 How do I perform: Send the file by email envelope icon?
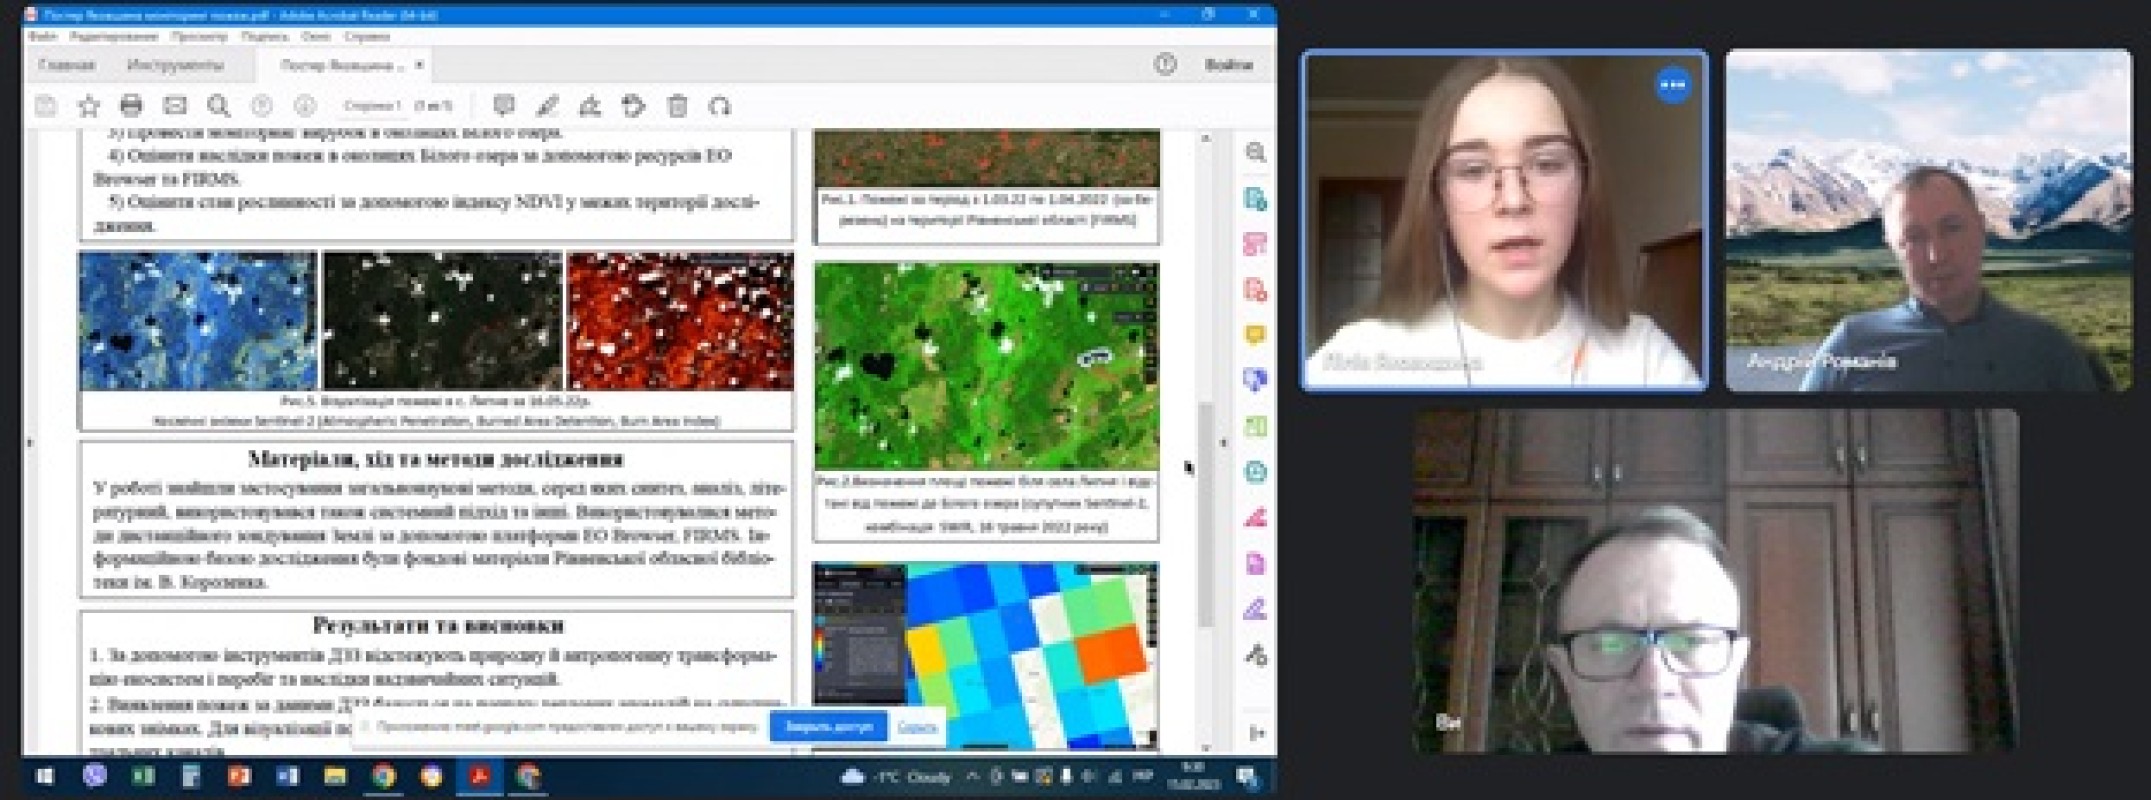pos(175,106)
